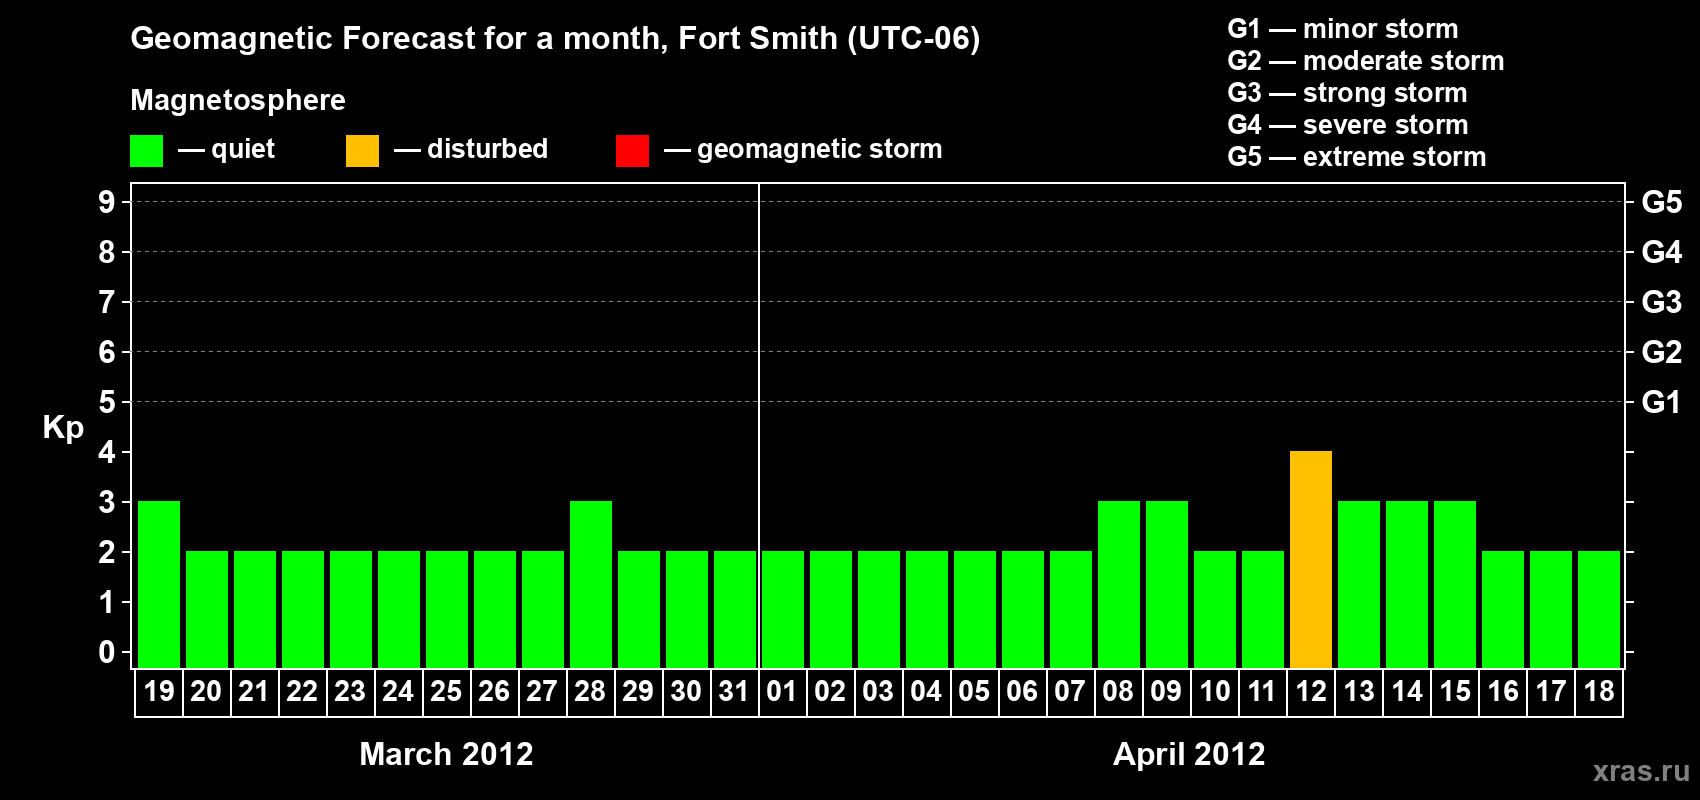Click the red geomagnetic storm legend swatch
This screenshot has width=1700, height=800.
tap(633, 151)
